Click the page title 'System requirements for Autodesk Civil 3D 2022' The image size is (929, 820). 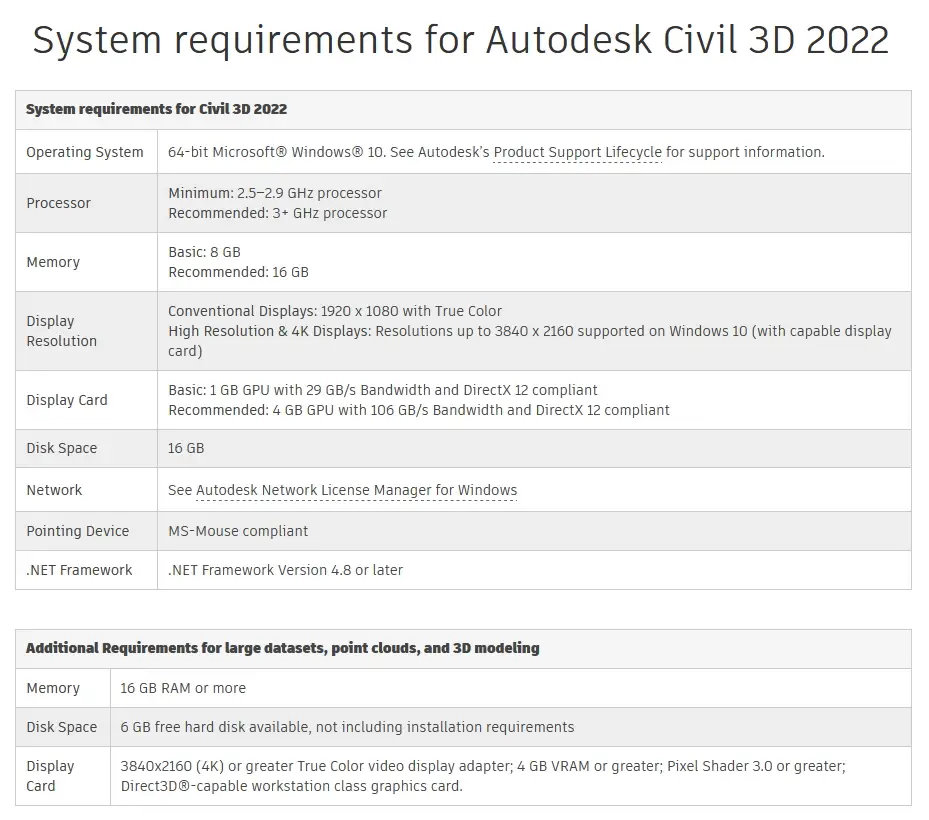click(x=461, y=40)
